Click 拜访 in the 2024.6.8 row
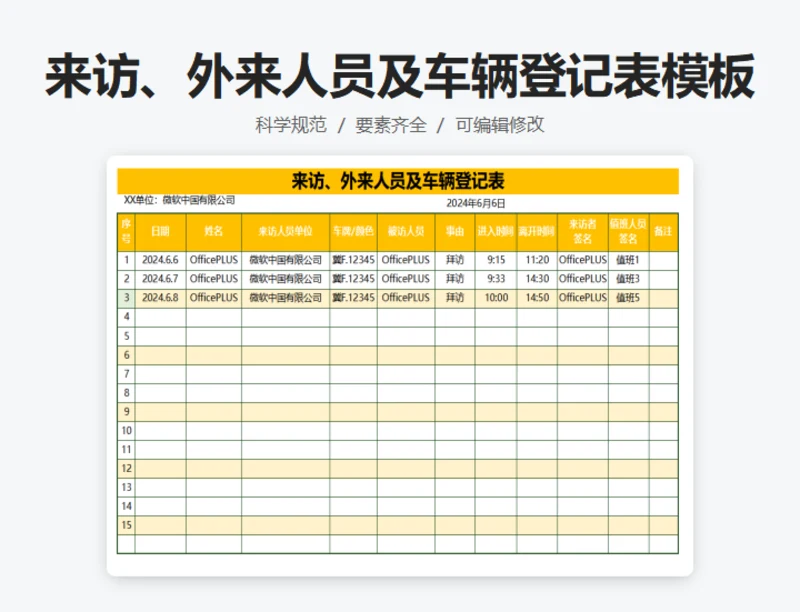 click(455, 298)
